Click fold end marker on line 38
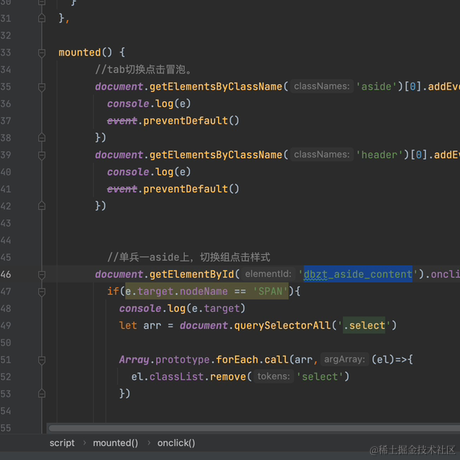 [42, 137]
